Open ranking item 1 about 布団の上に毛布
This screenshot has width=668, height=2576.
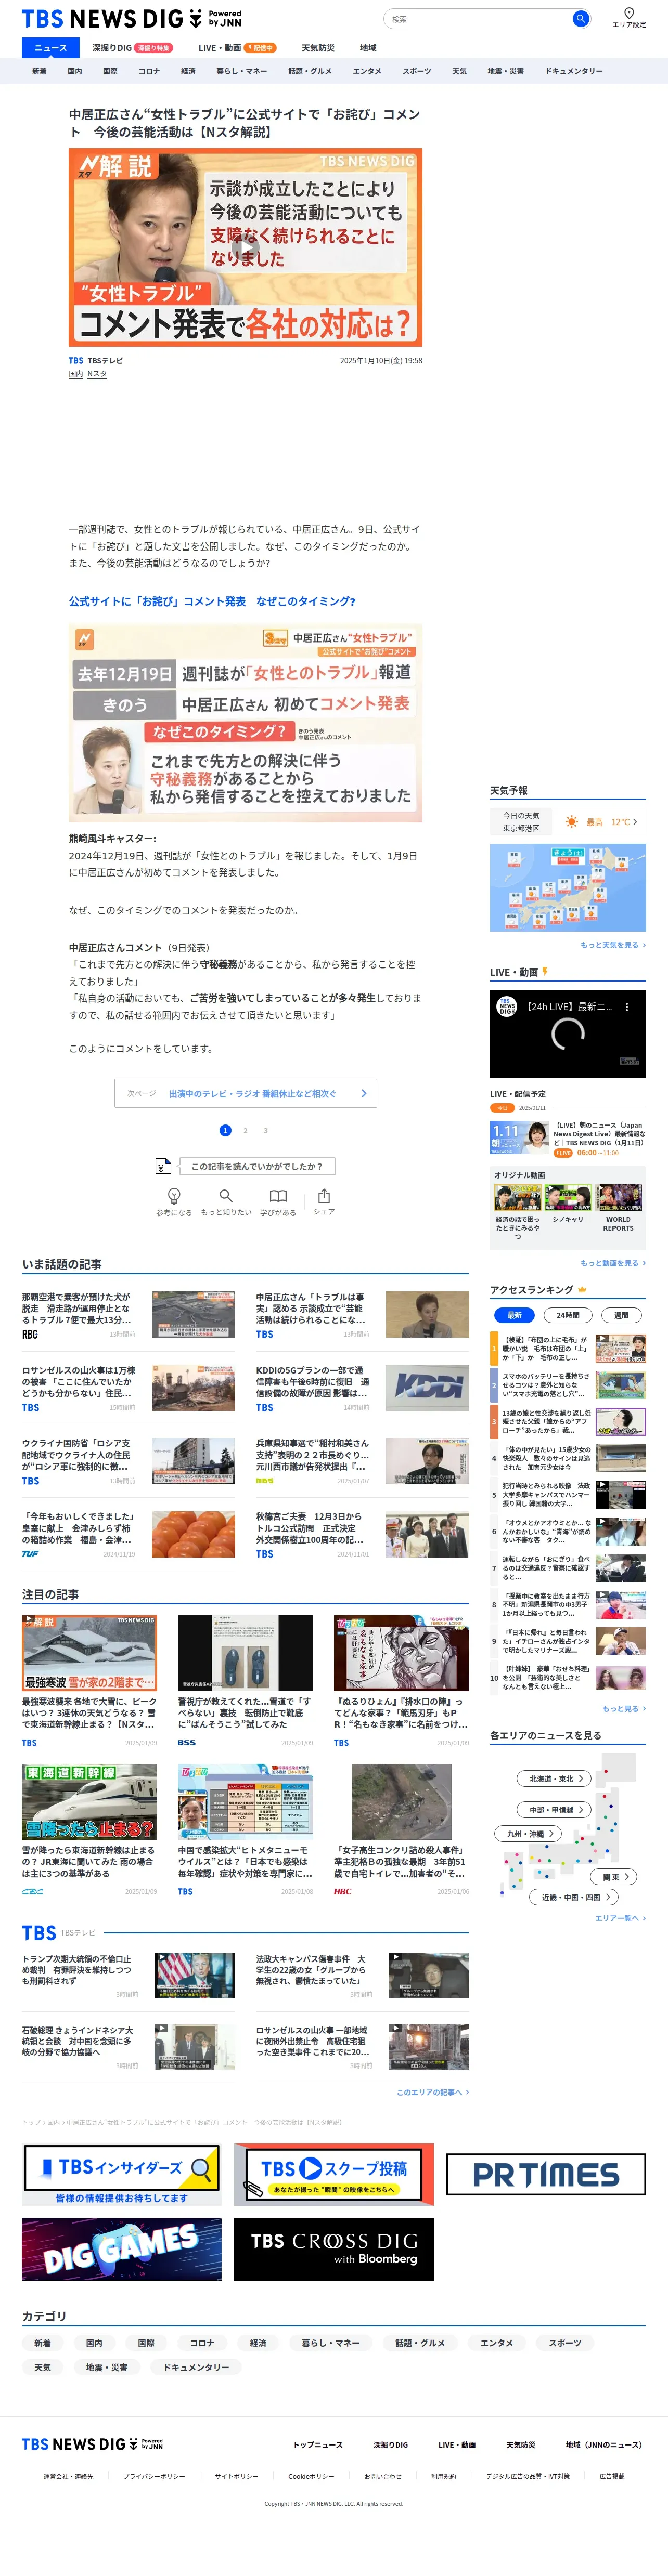click(x=568, y=1348)
